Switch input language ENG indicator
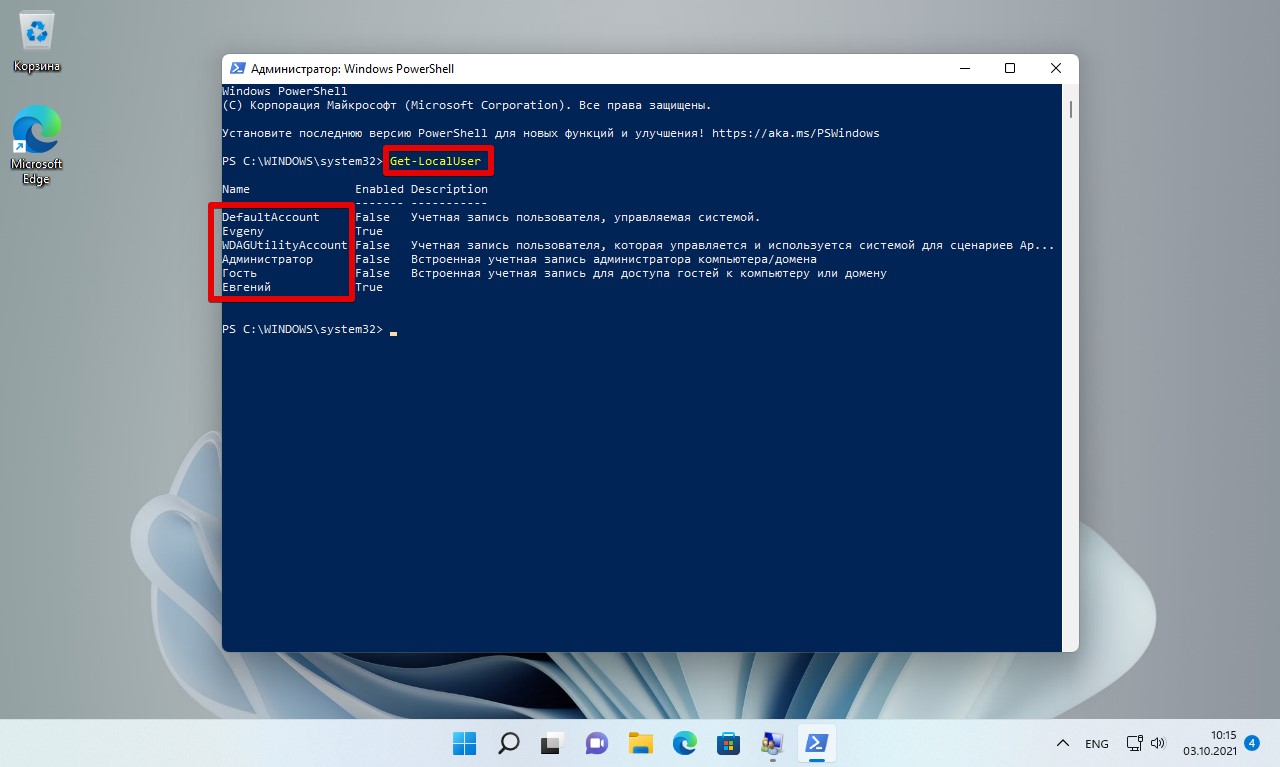The image size is (1280, 767). [x=1097, y=744]
